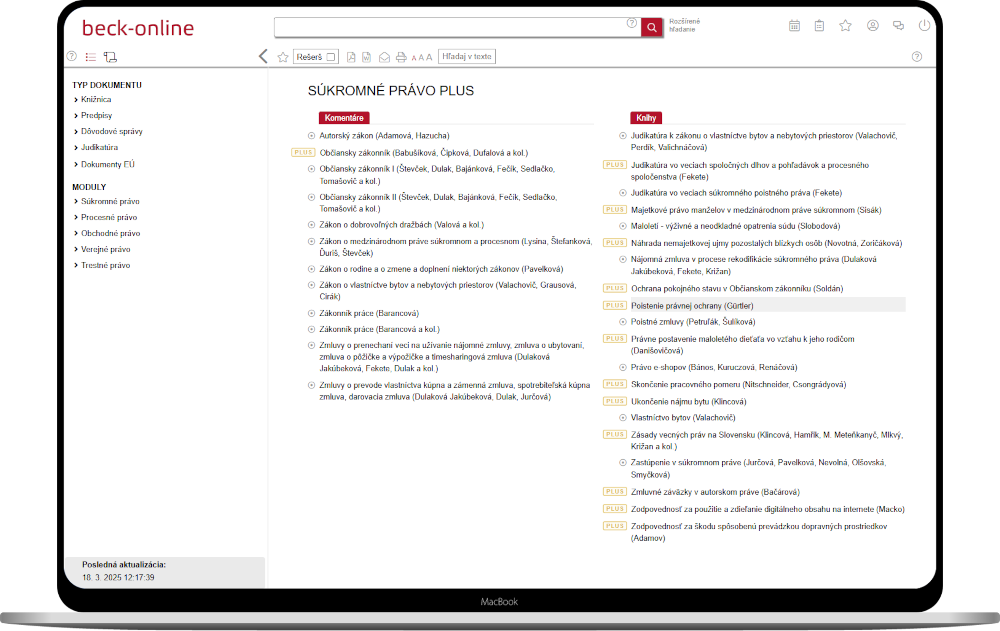Expand the Predpisy item
The height and width of the screenshot is (631, 1000).
(96, 115)
